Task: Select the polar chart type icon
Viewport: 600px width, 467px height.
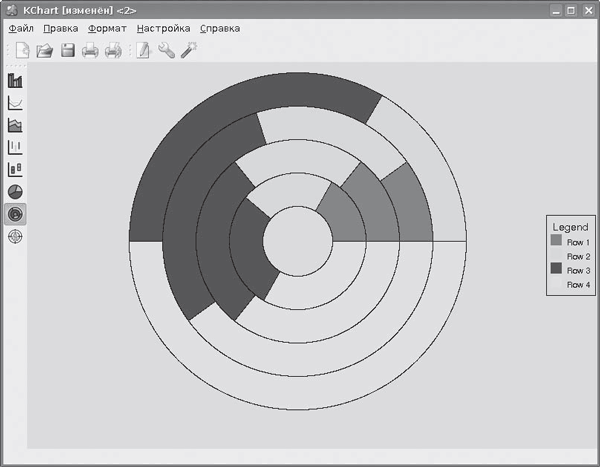Action: (16, 236)
